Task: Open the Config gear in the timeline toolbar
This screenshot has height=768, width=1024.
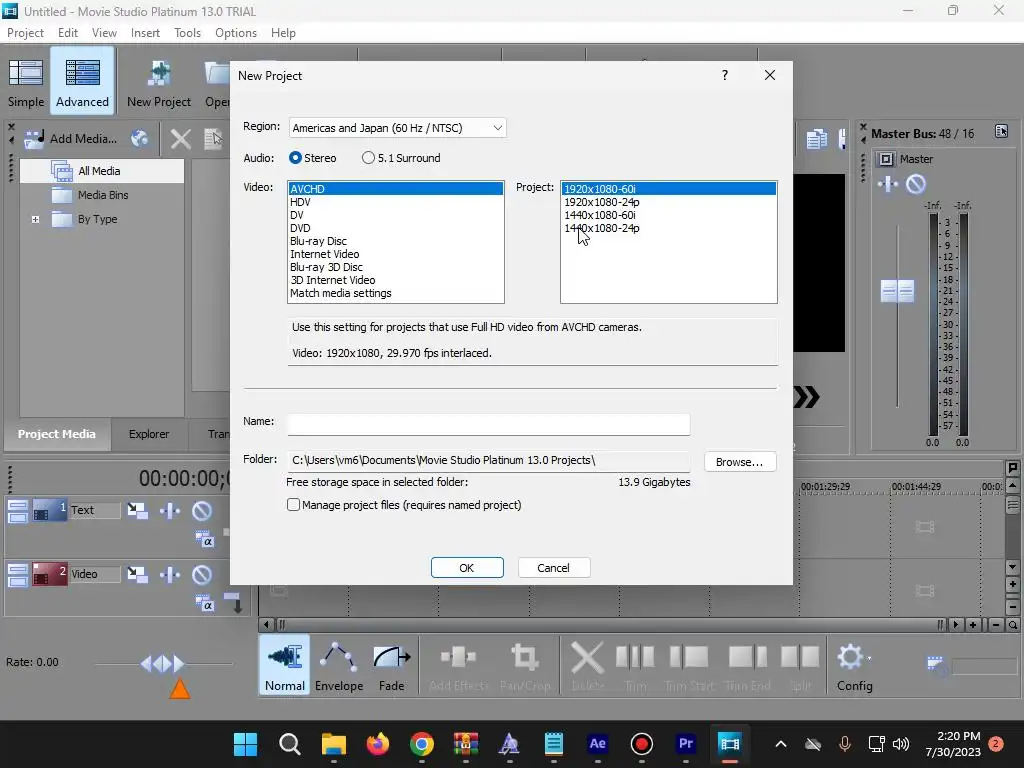Action: click(854, 666)
